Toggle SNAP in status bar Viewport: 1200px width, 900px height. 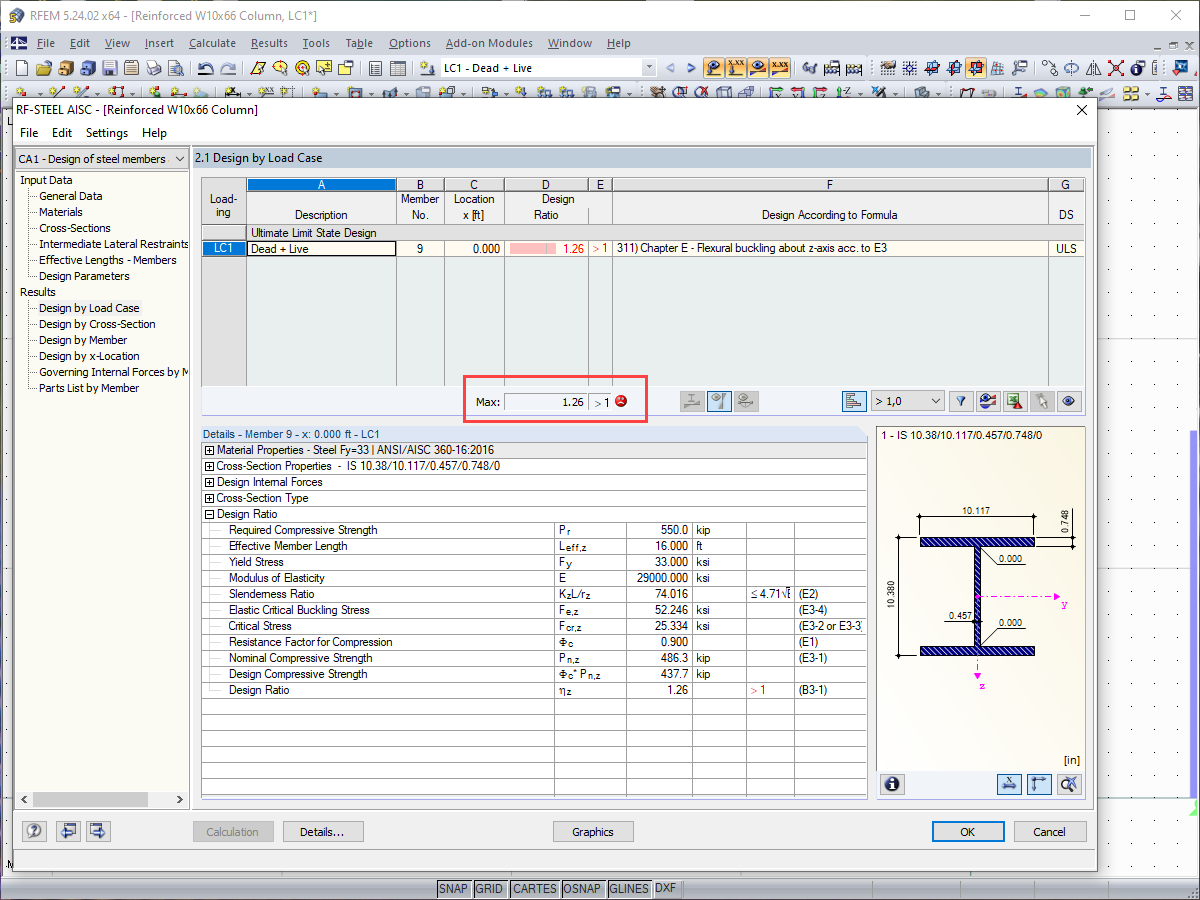click(x=453, y=888)
